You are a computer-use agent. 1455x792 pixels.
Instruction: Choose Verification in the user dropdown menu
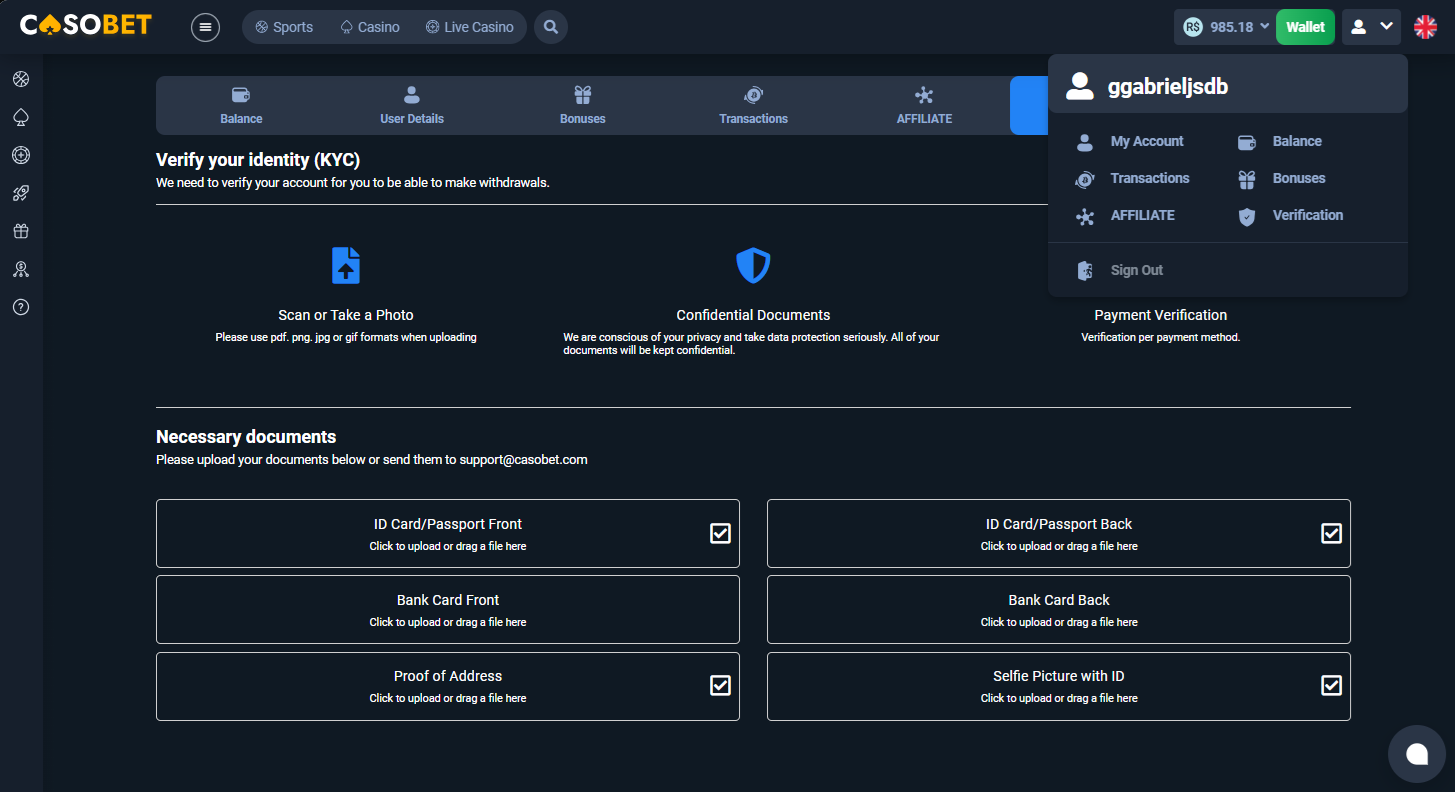click(1291, 216)
